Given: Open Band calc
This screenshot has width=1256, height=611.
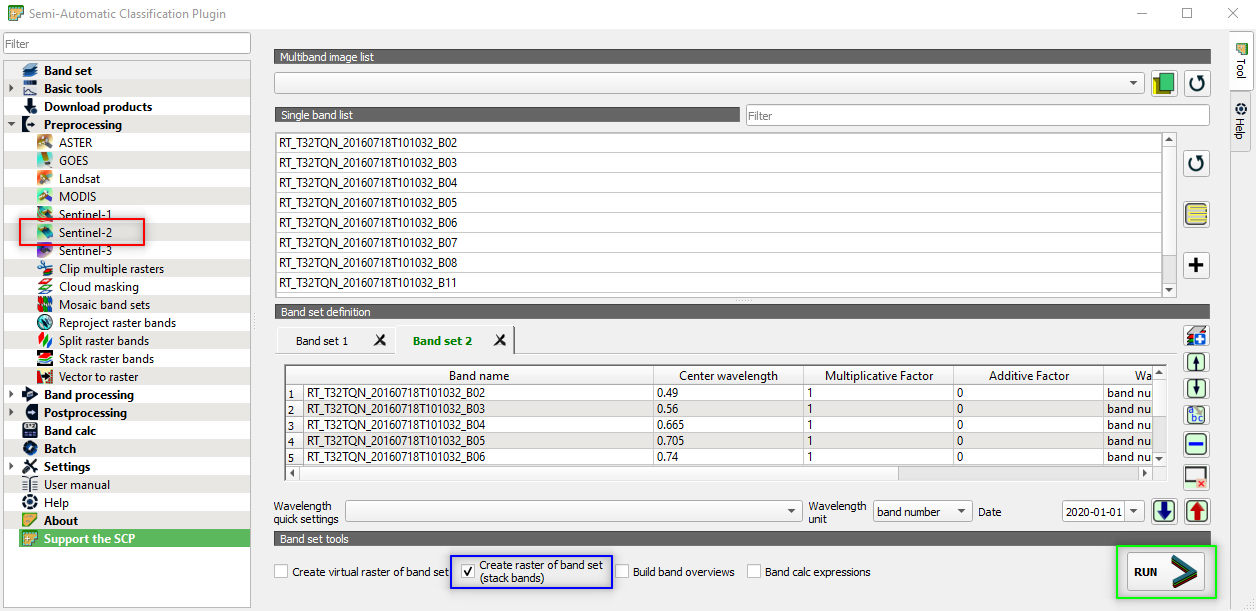Looking at the screenshot, I should click(70, 431).
